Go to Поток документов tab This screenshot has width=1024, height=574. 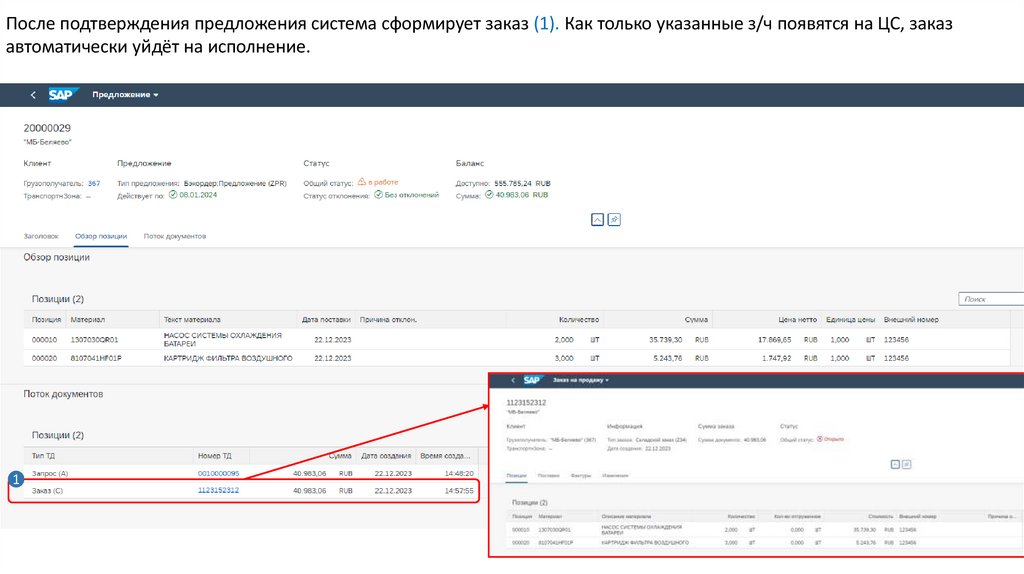pyautogui.click(x=174, y=236)
